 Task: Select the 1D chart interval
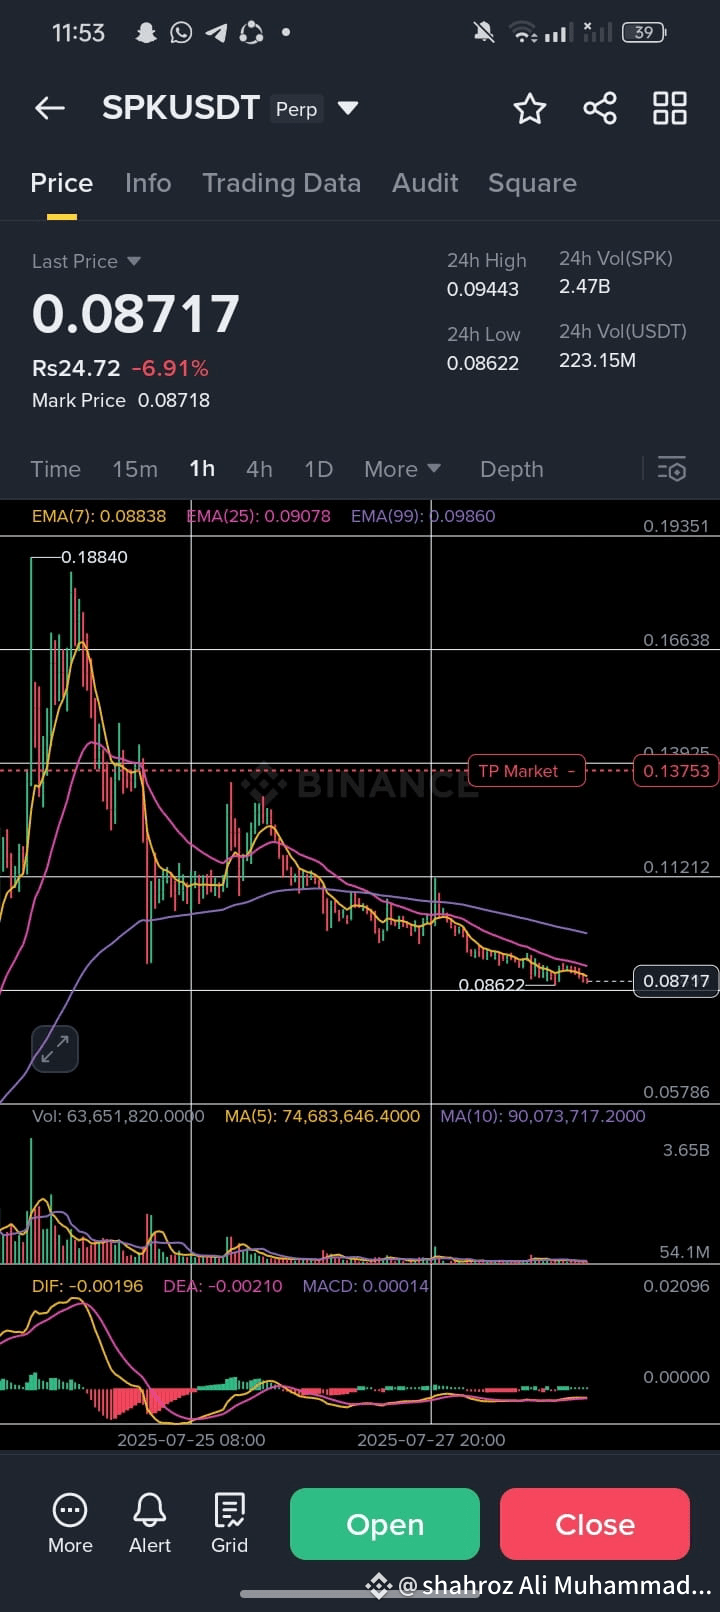(x=318, y=469)
